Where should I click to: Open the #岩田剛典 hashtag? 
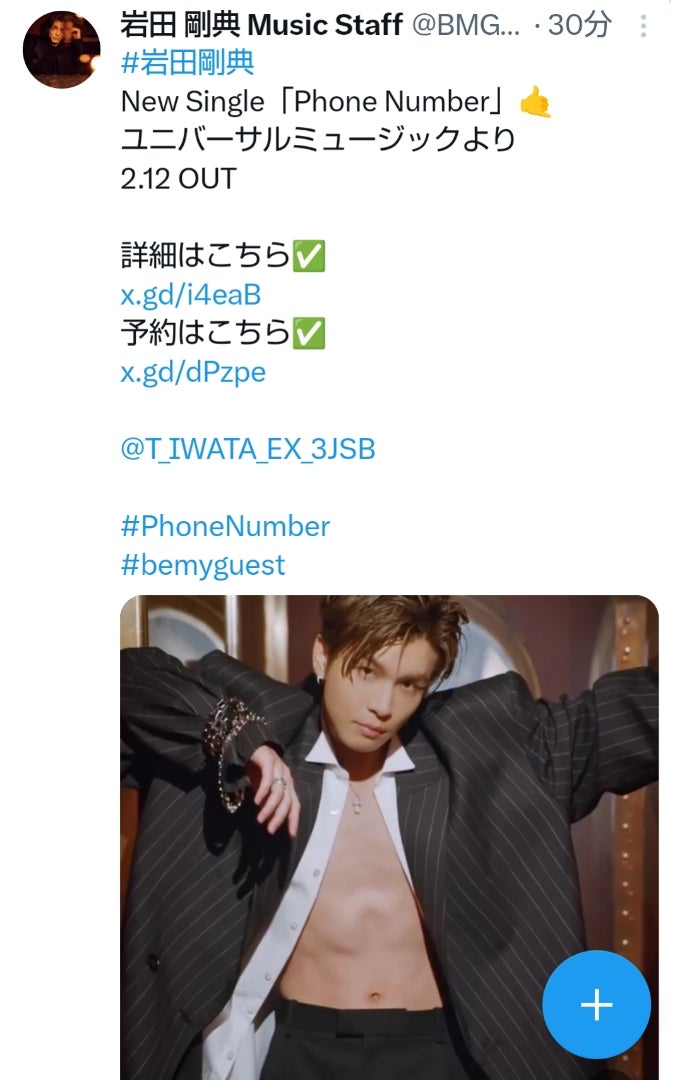click(187, 63)
